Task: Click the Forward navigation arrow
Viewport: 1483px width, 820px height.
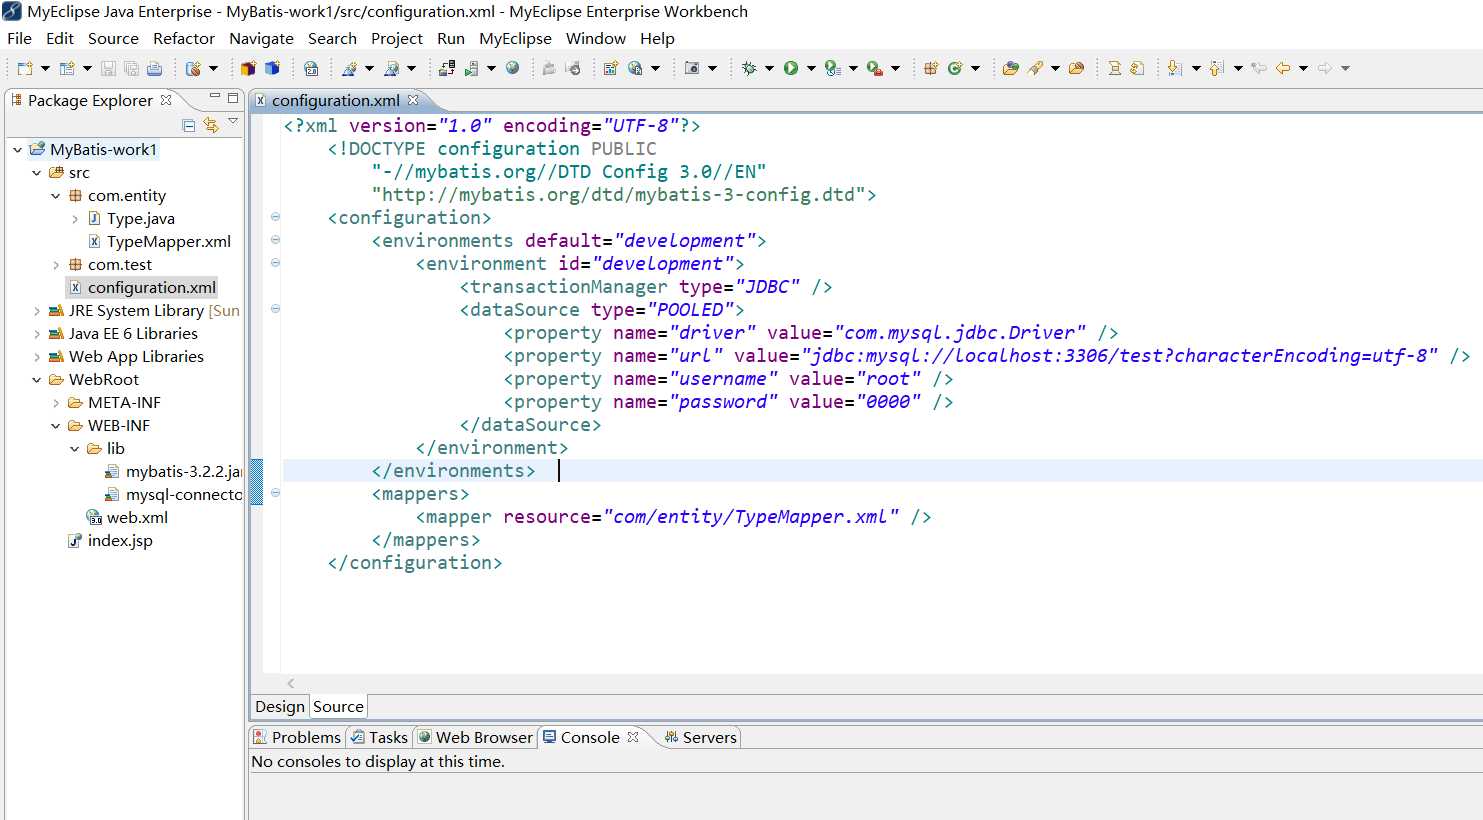Action: click(1325, 68)
